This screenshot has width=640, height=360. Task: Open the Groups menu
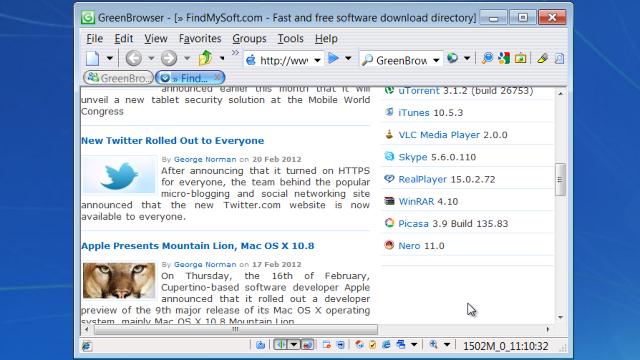coord(249,38)
